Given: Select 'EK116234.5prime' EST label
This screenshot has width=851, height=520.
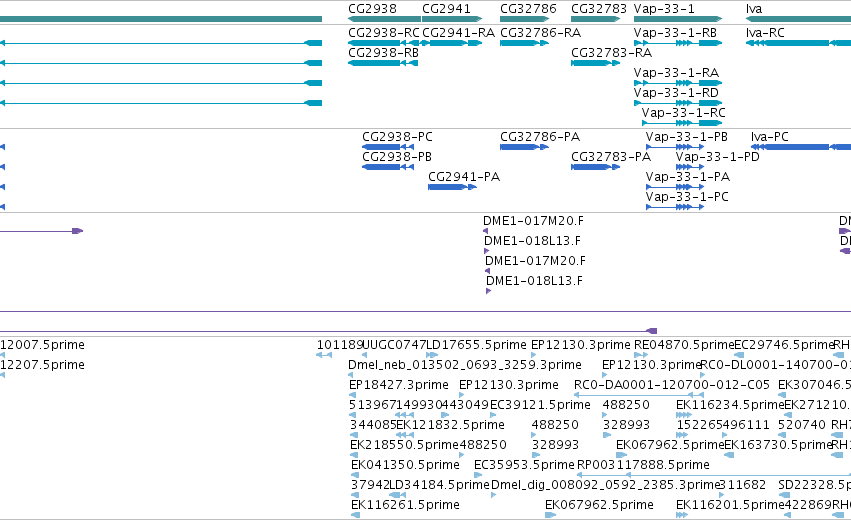Looking at the screenshot, I should point(730,405).
